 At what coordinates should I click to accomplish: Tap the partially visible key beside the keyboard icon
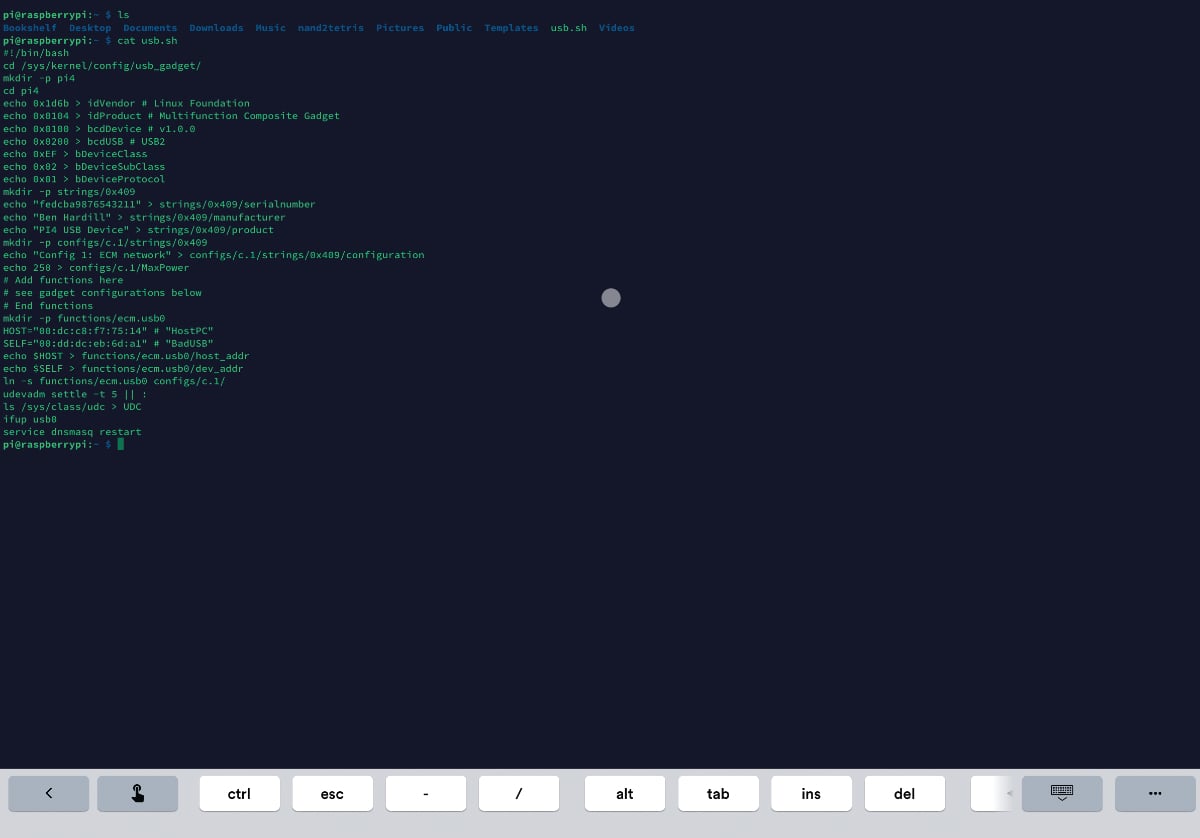(x=988, y=793)
